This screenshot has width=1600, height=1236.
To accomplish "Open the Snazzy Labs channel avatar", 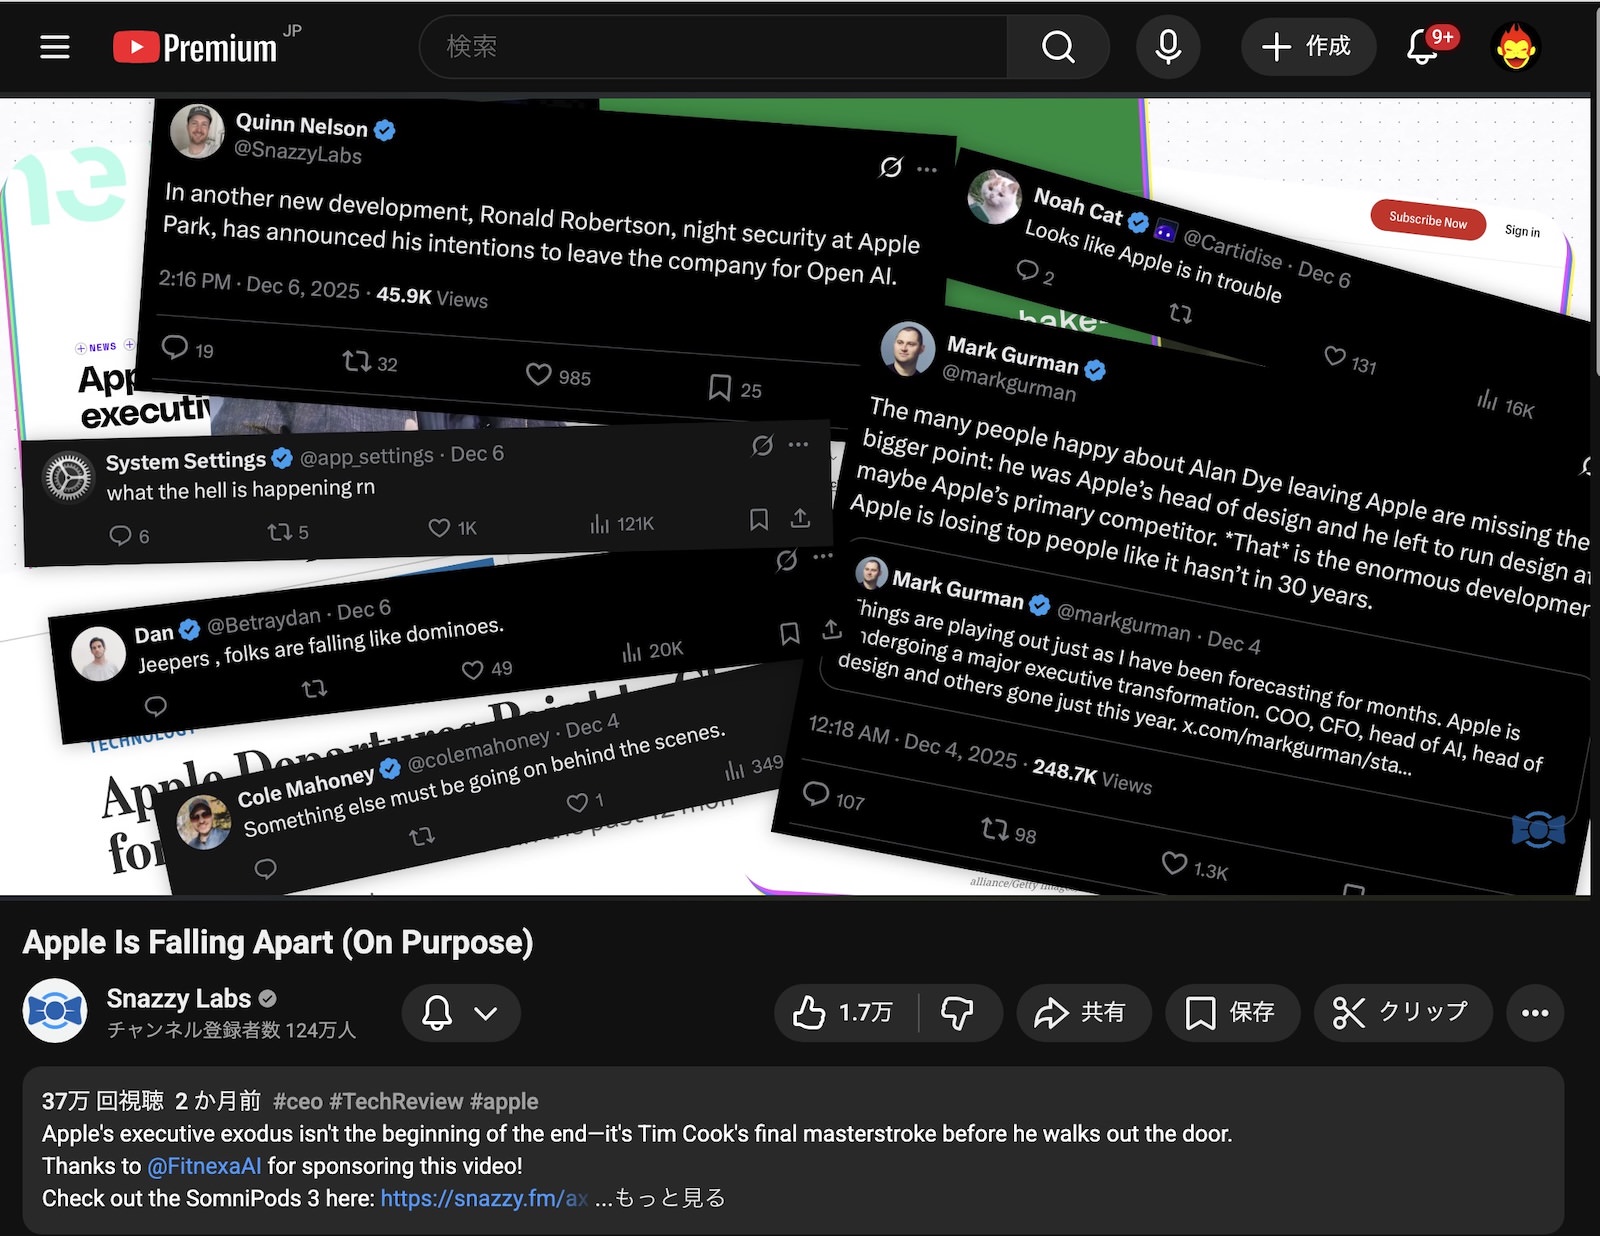I will (x=55, y=1011).
